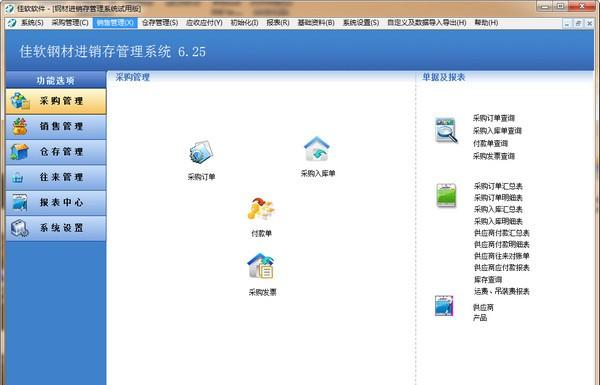The height and width of the screenshot is (385, 600).
Task: Click the 仓存管理 sidebar box icon
Action: click(x=20, y=152)
